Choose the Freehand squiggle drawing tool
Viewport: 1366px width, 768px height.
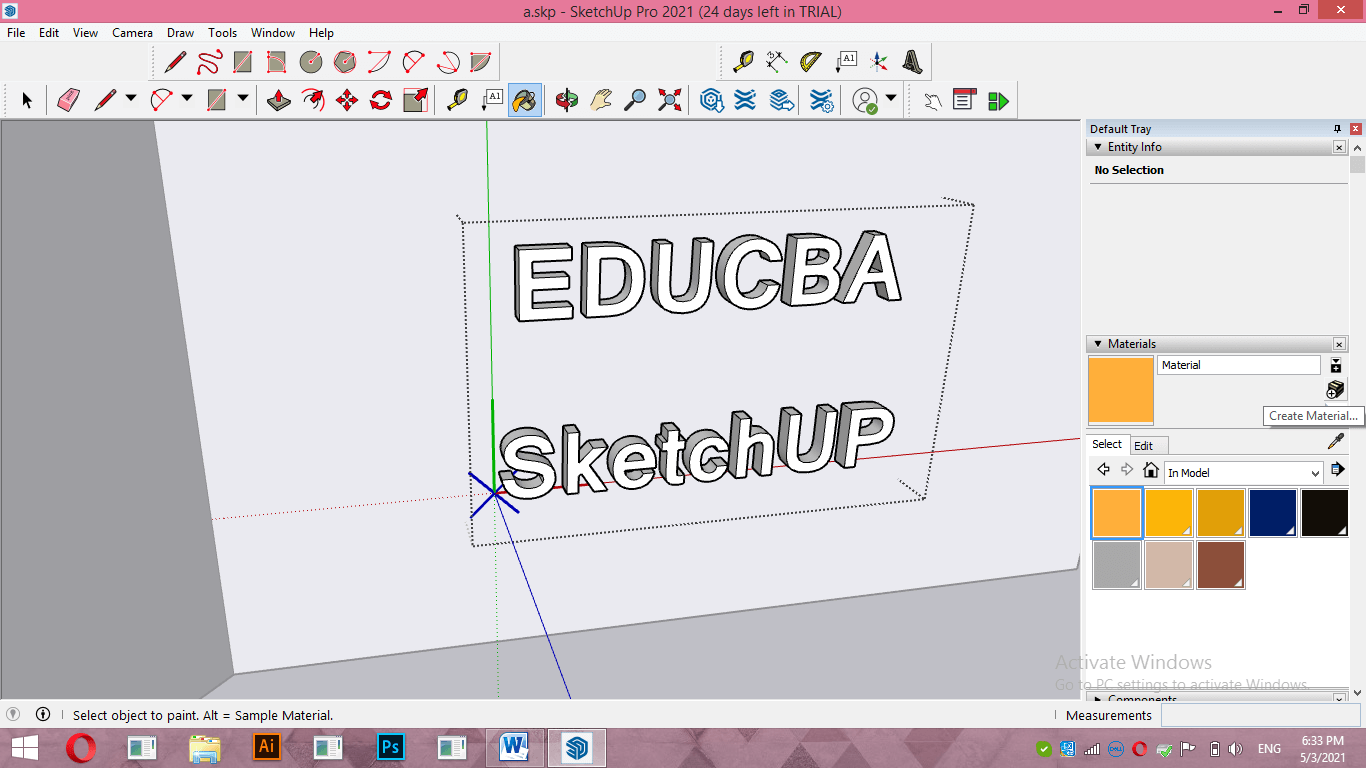[x=209, y=62]
